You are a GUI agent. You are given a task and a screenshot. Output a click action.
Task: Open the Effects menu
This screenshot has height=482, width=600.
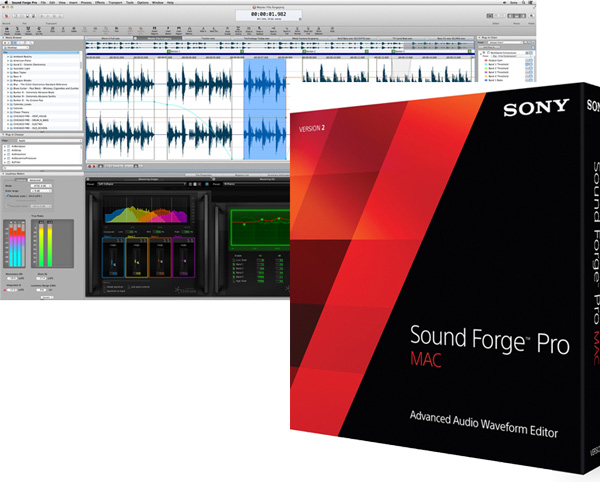pyautogui.click(x=99, y=2)
